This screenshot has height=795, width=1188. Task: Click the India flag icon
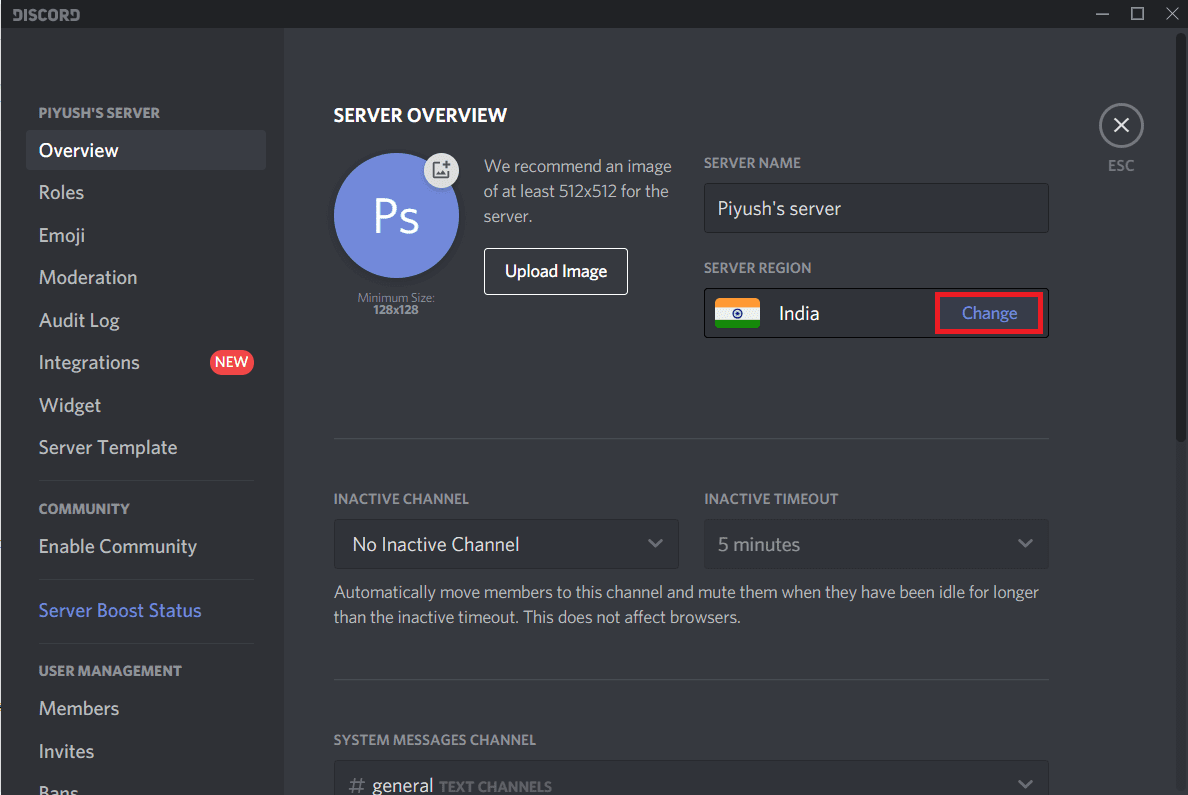coord(737,314)
